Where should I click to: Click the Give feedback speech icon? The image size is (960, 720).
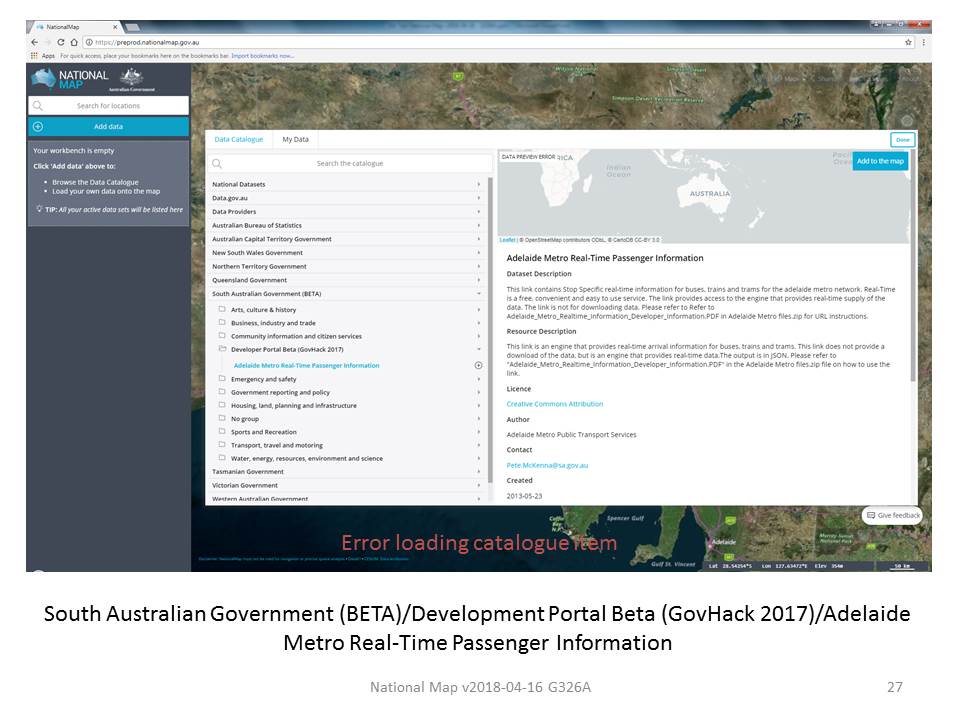[x=871, y=516]
